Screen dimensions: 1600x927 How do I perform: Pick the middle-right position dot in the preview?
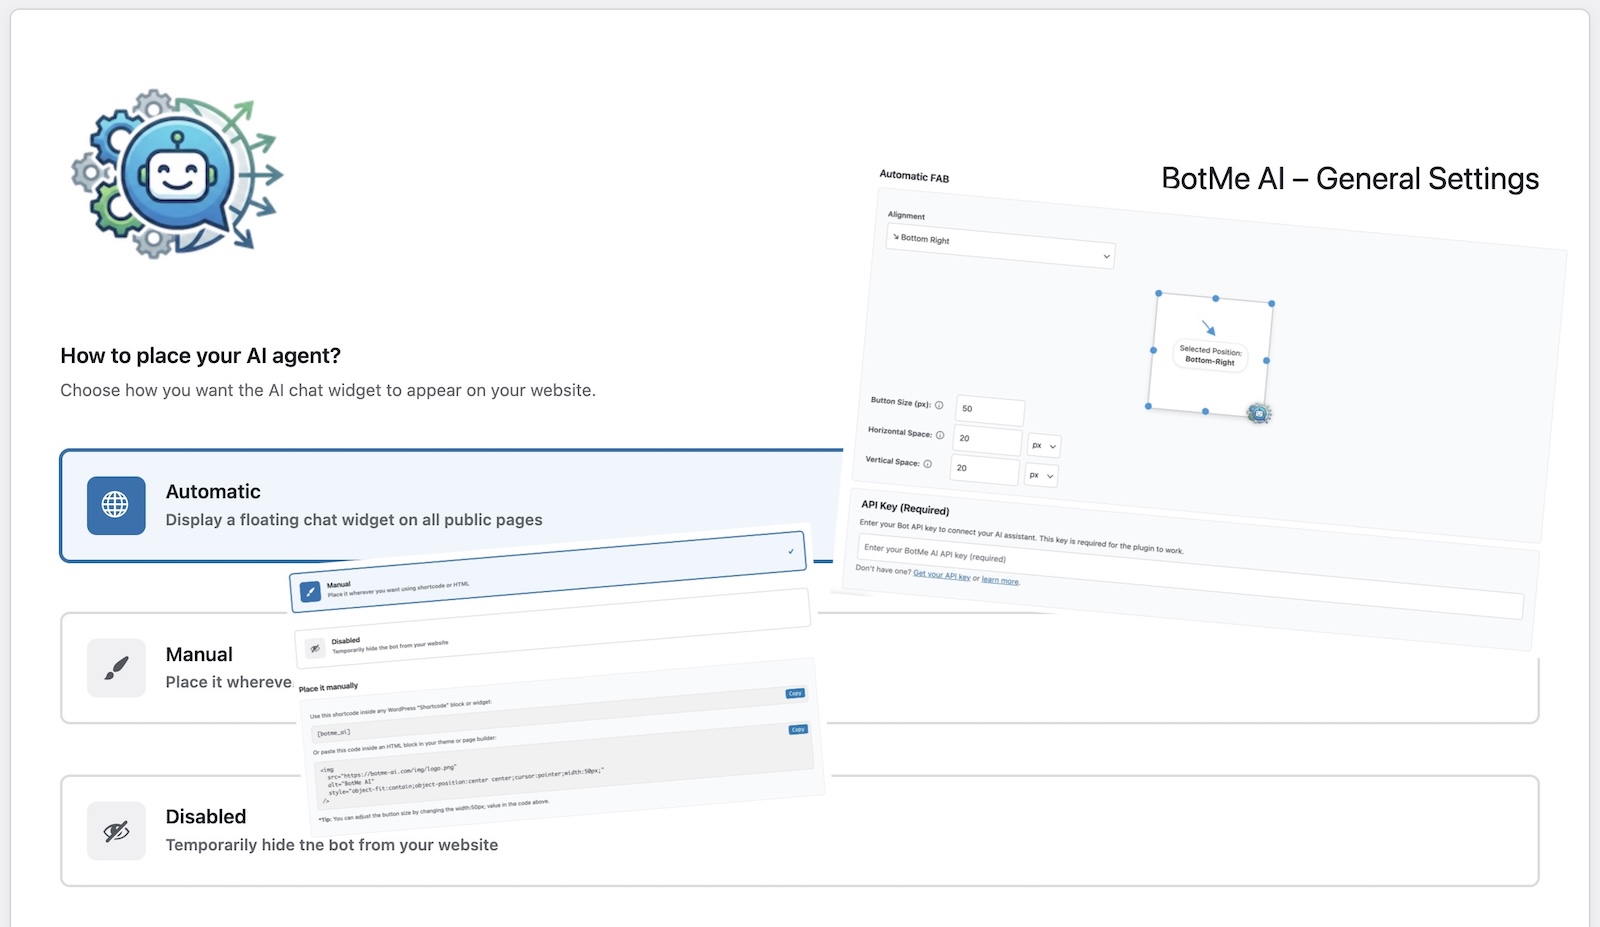[x=1266, y=360]
